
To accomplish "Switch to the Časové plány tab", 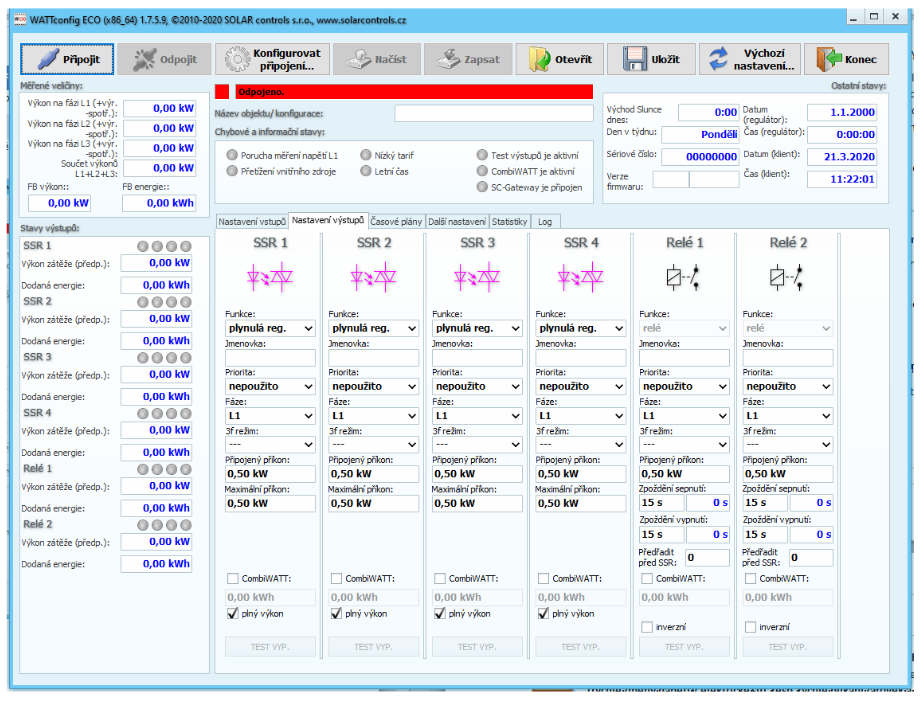I will click(x=399, y=220).
